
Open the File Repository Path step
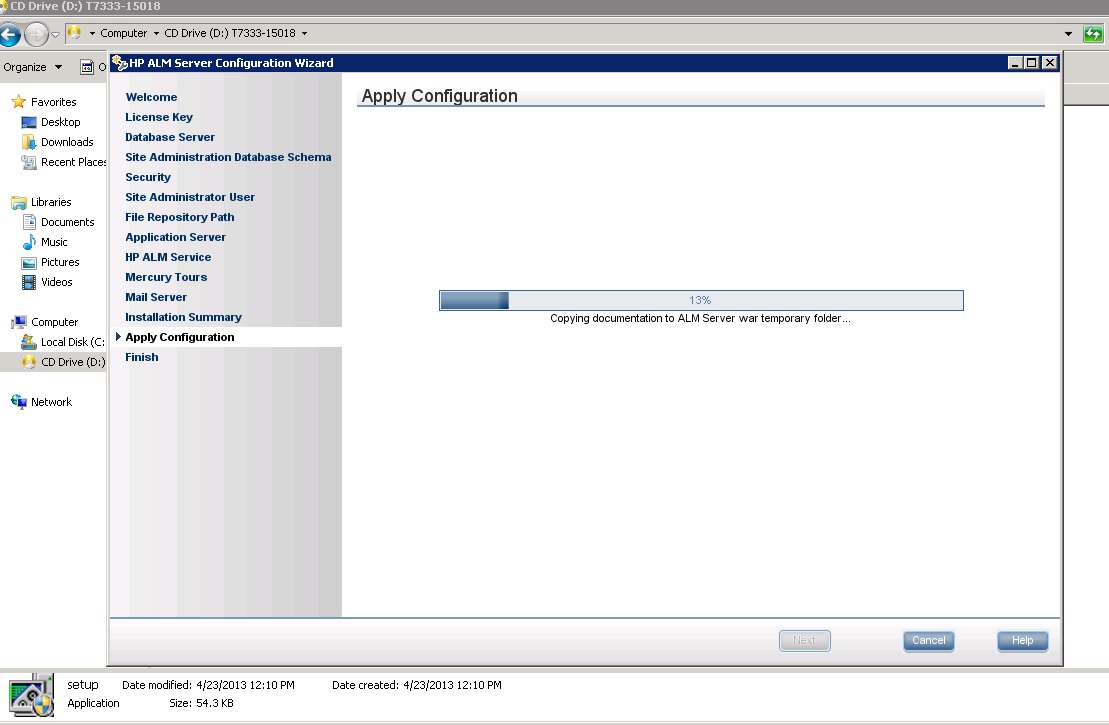pos(180,217)
